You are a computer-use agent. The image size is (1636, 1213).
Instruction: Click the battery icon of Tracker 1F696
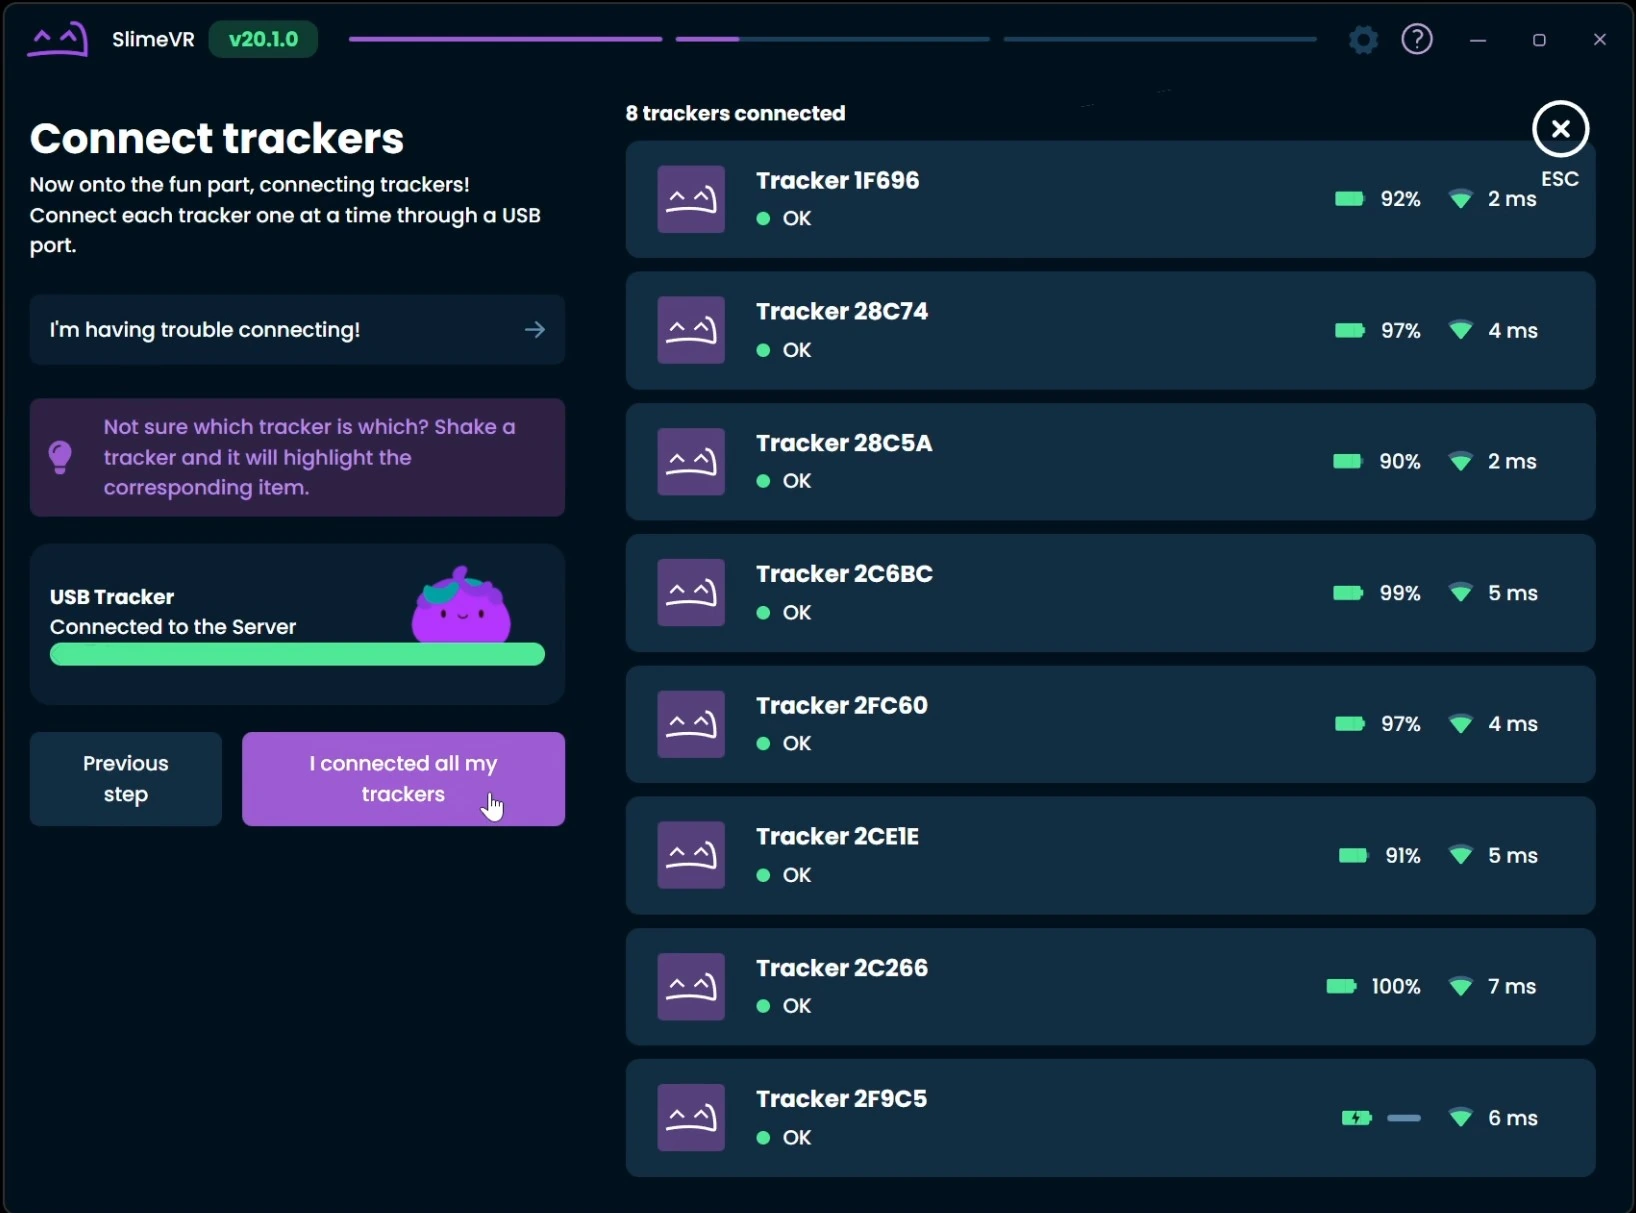pyautogui.click(x=1350, y=199)
